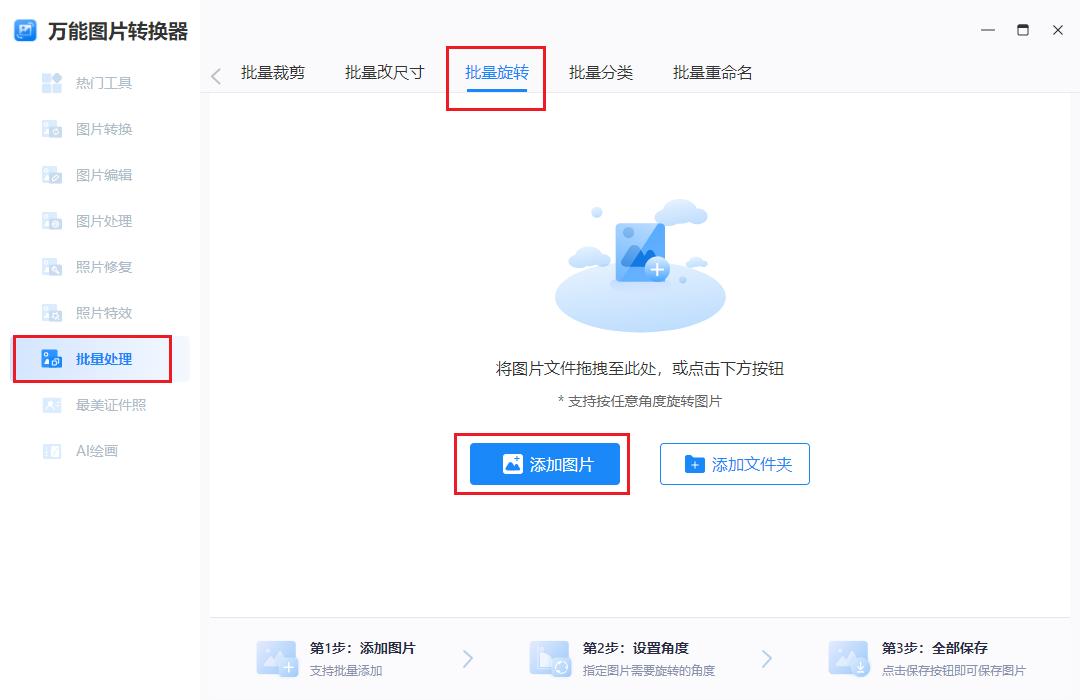Switch to the 批量重命名 tab

tap(713, 72)
